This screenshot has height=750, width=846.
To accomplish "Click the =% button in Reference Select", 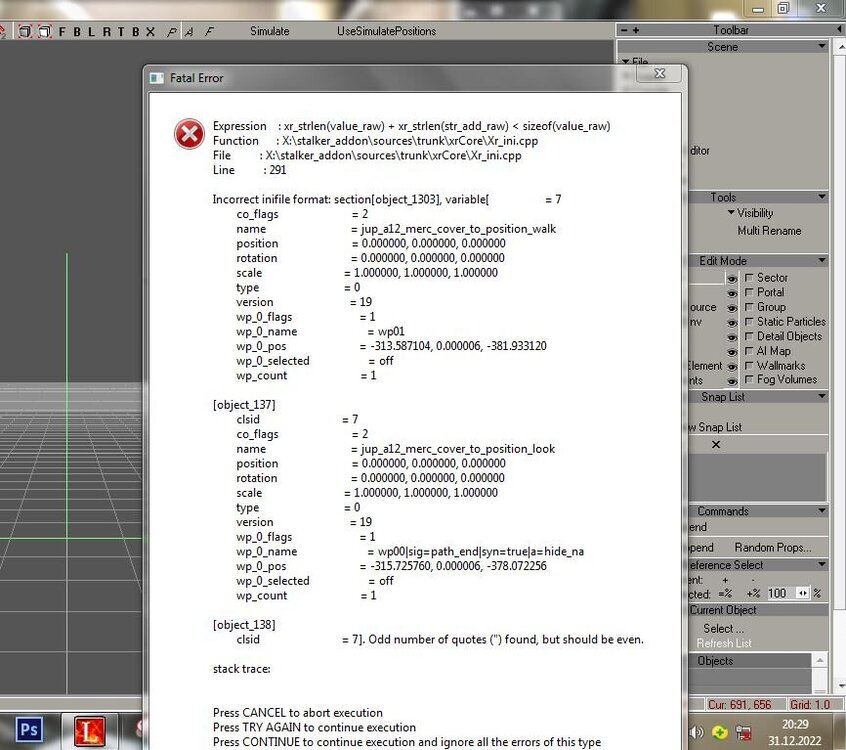I will tap(725, 594).
